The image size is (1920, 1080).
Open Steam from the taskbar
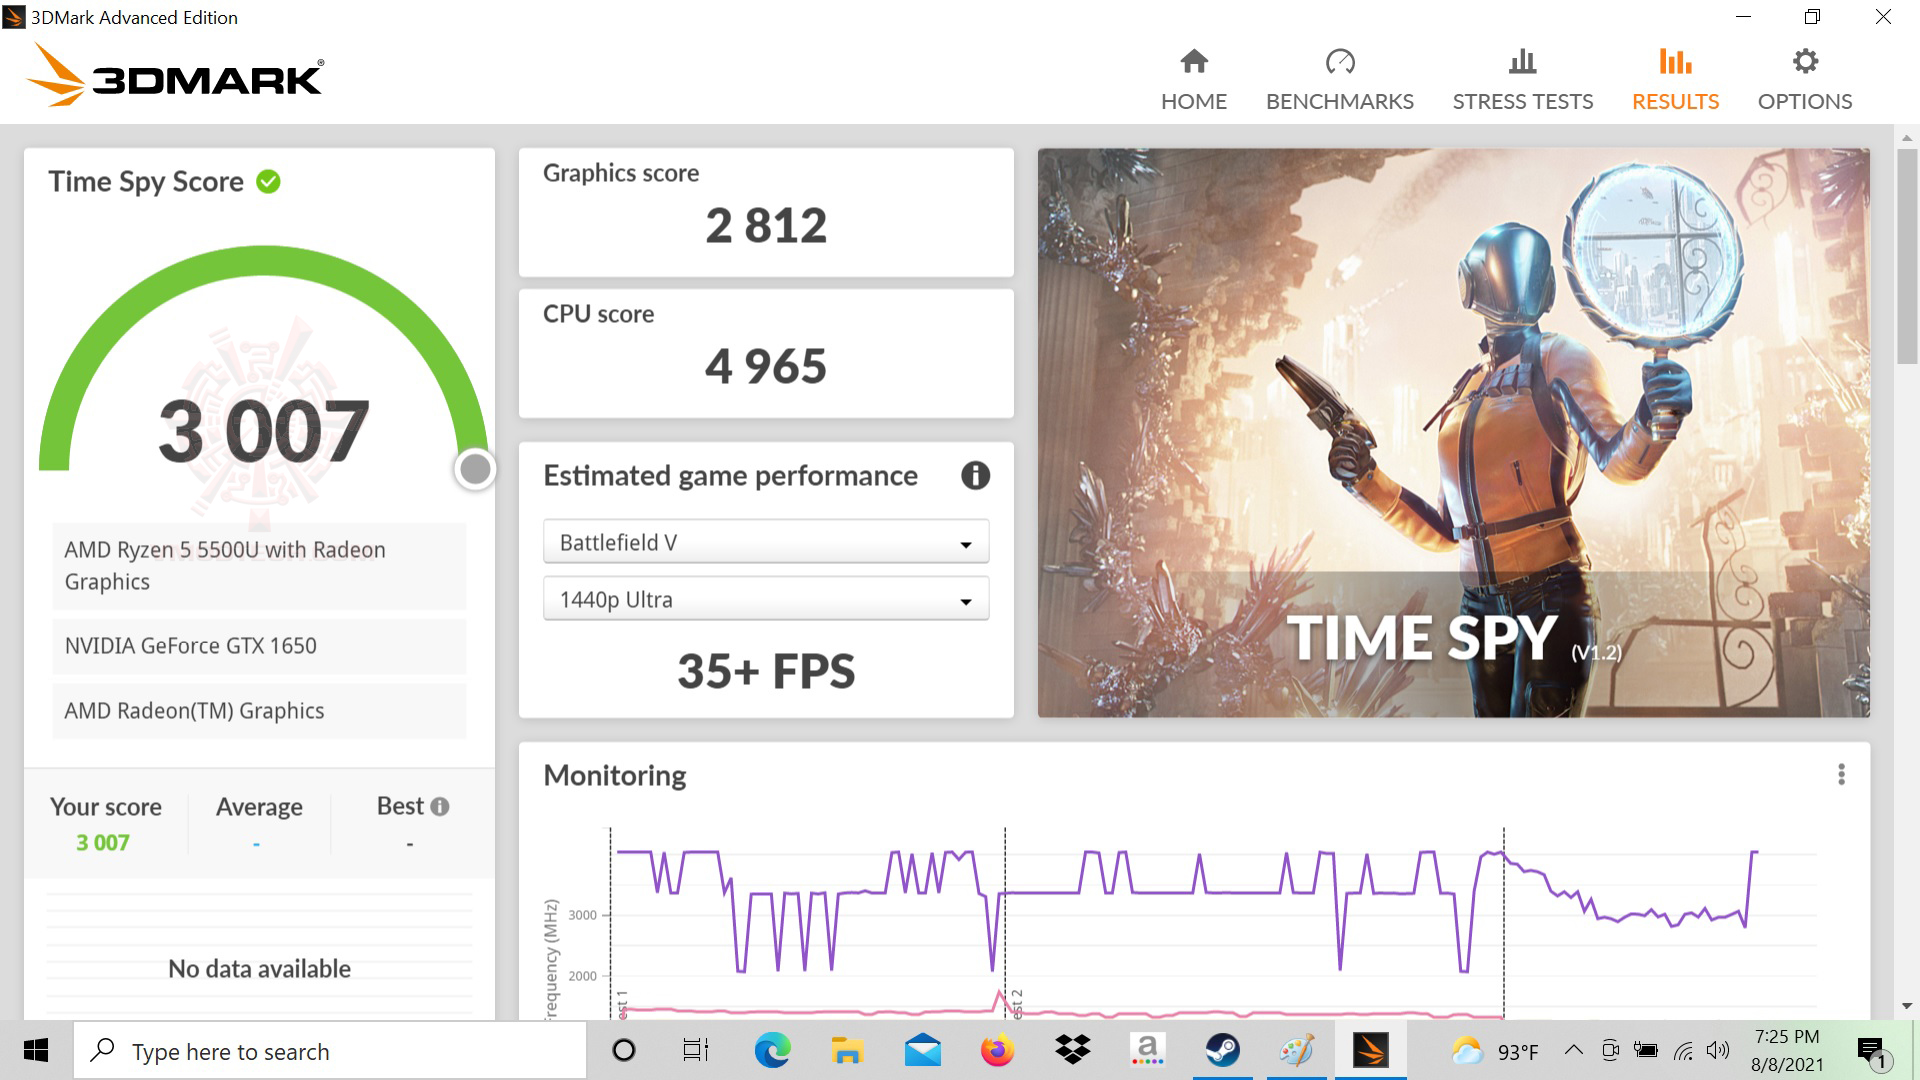1222,1050
